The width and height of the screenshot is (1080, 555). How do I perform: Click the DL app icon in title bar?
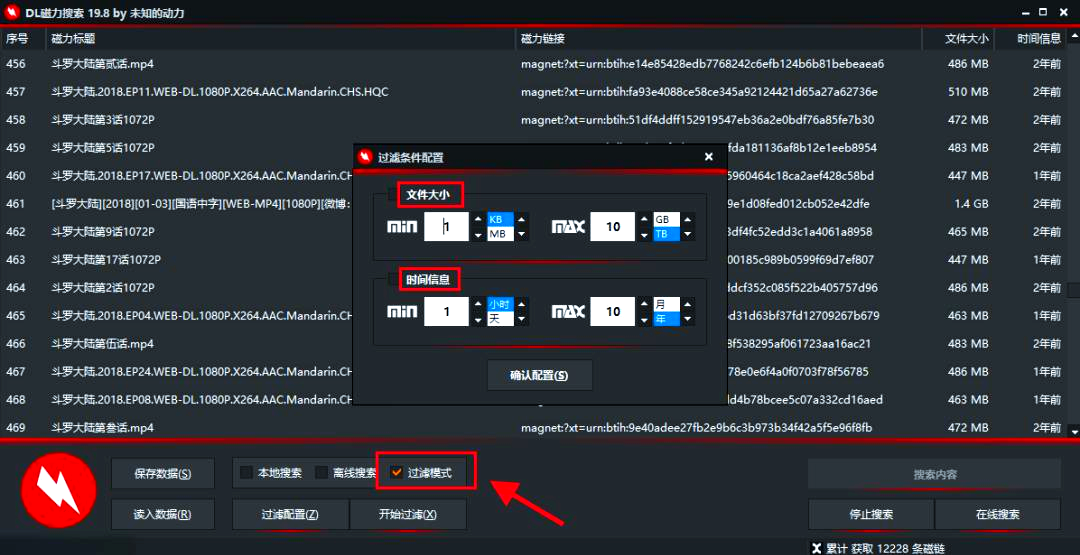[16, 13]
